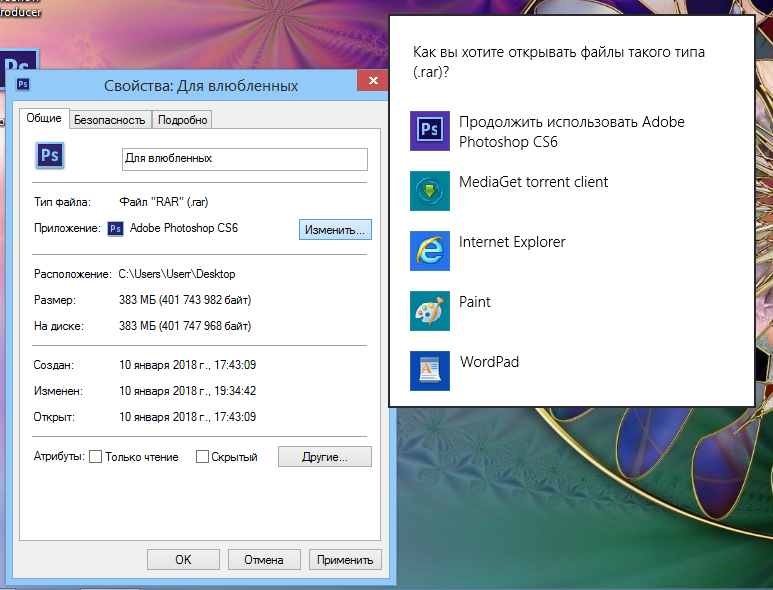Open the Подробно tab
Viewport: 773px width, 590px height.
pyautogui.click(x=182, y=120)
